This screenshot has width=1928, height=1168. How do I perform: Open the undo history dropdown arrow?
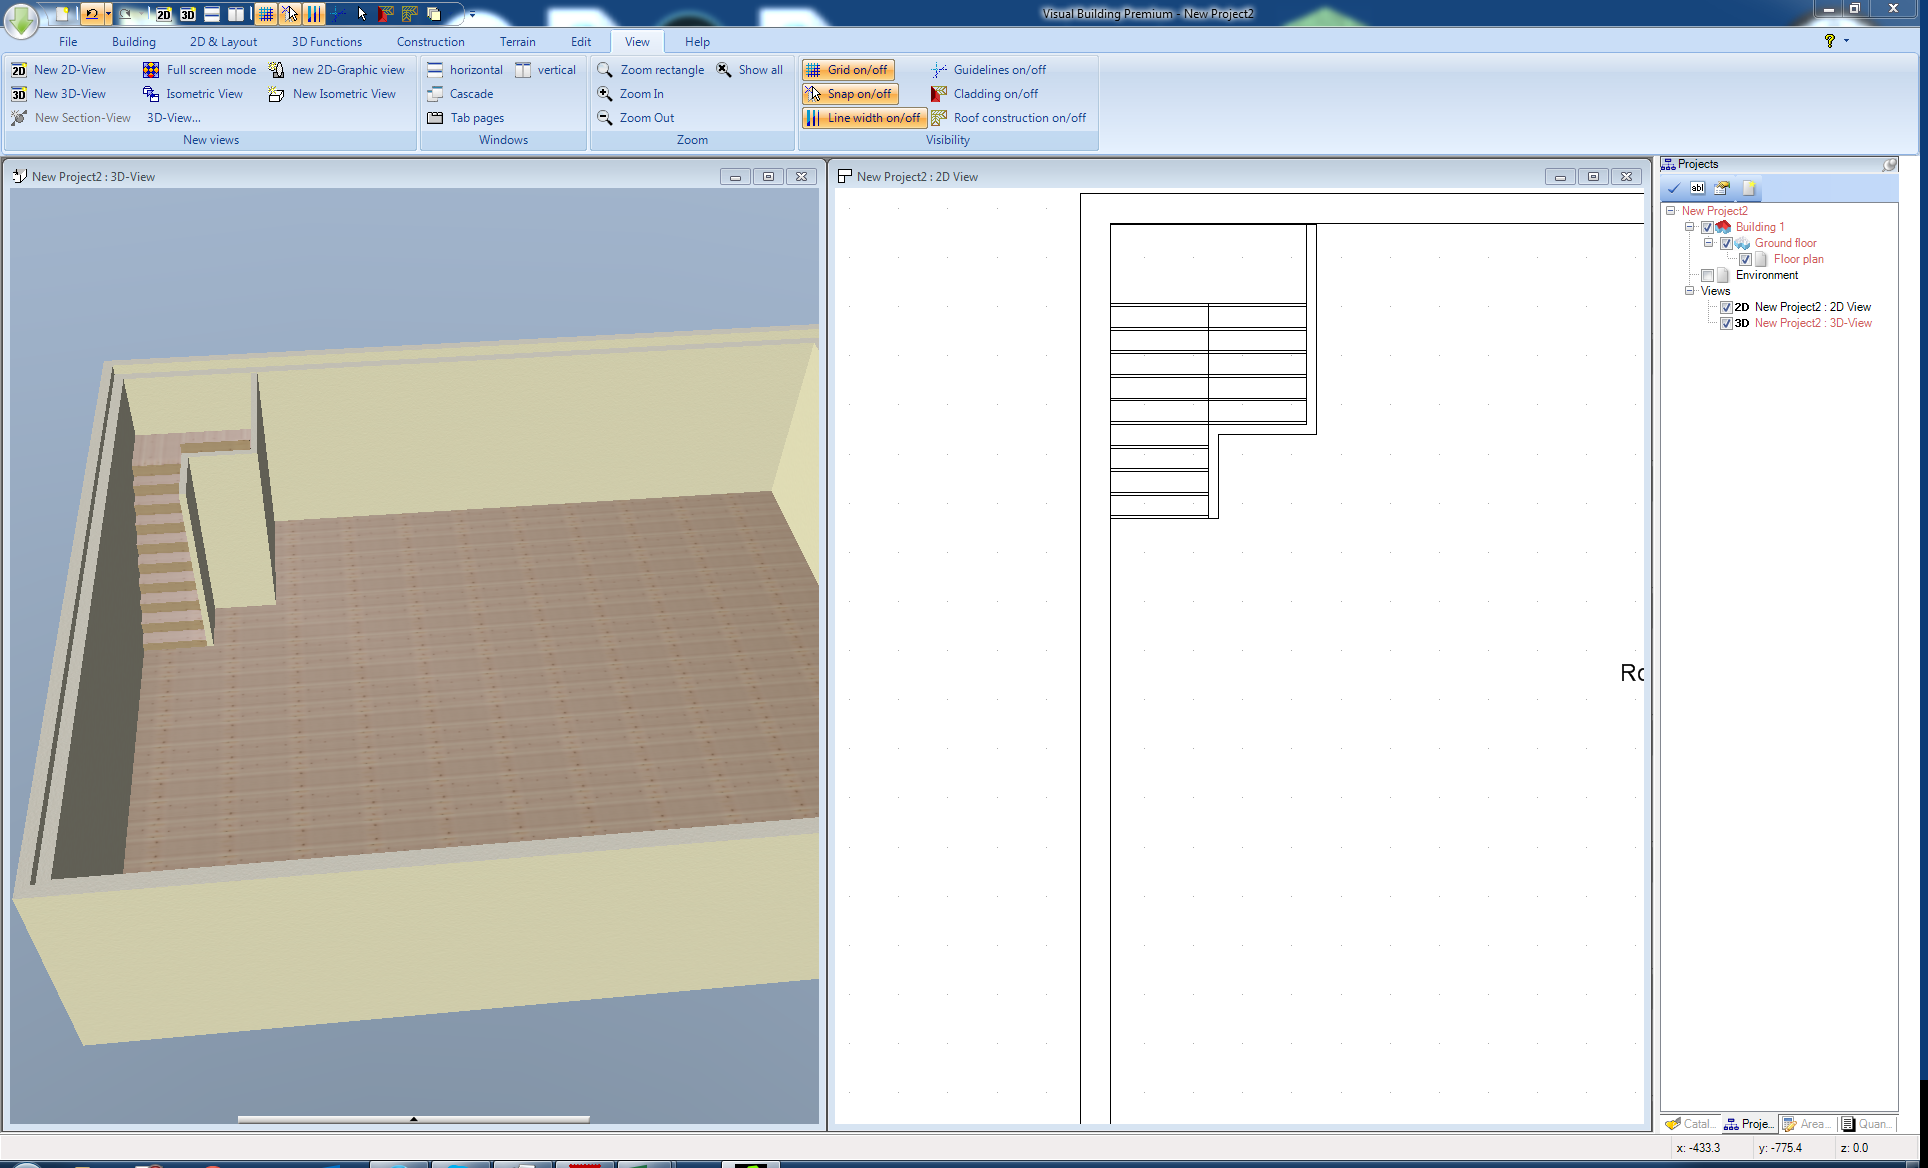click(107, 14)
